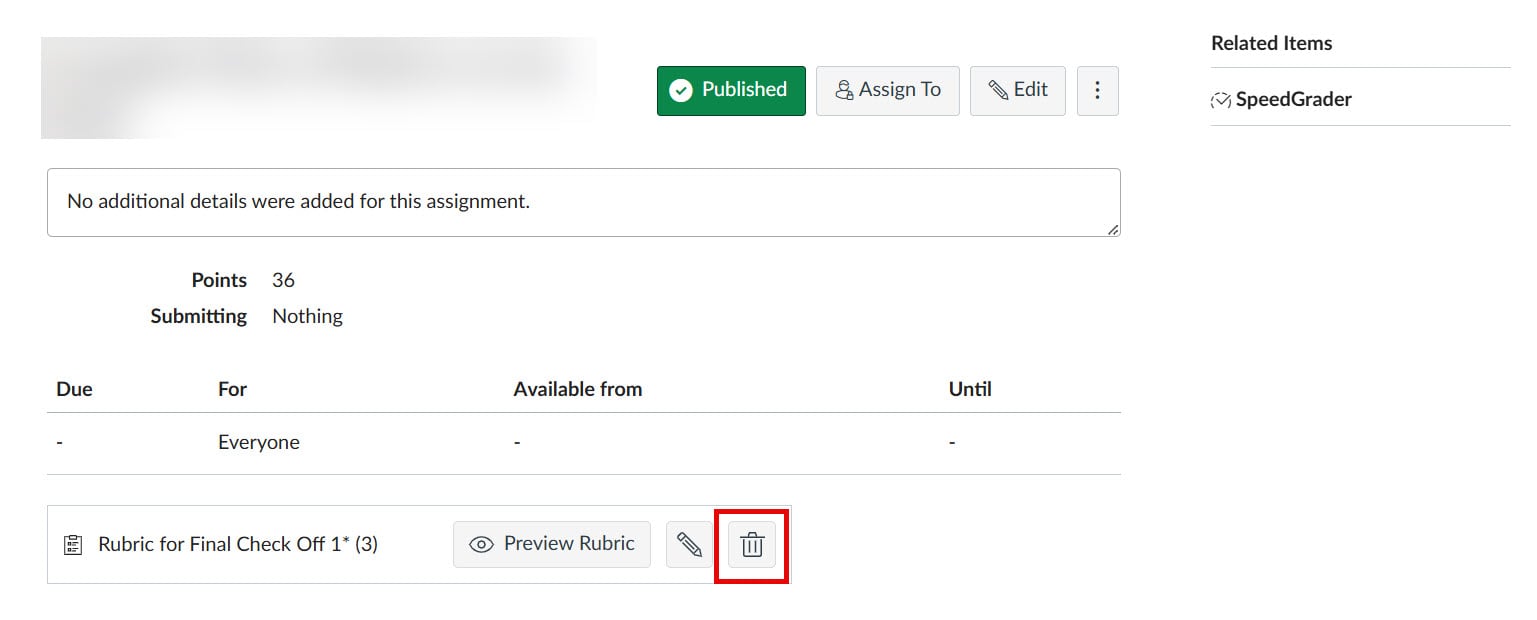Click the Related Items heading

1271,43
